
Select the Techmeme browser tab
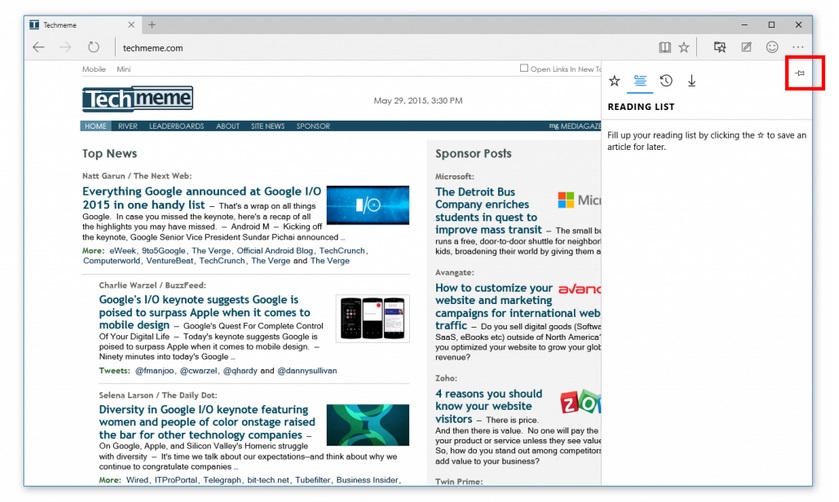tap(83, 25)
